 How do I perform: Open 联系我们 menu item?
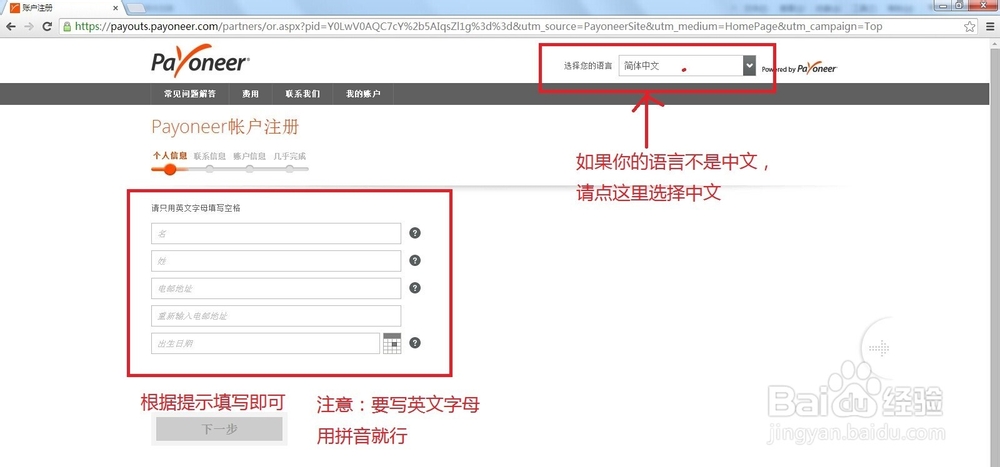(302, 94)
